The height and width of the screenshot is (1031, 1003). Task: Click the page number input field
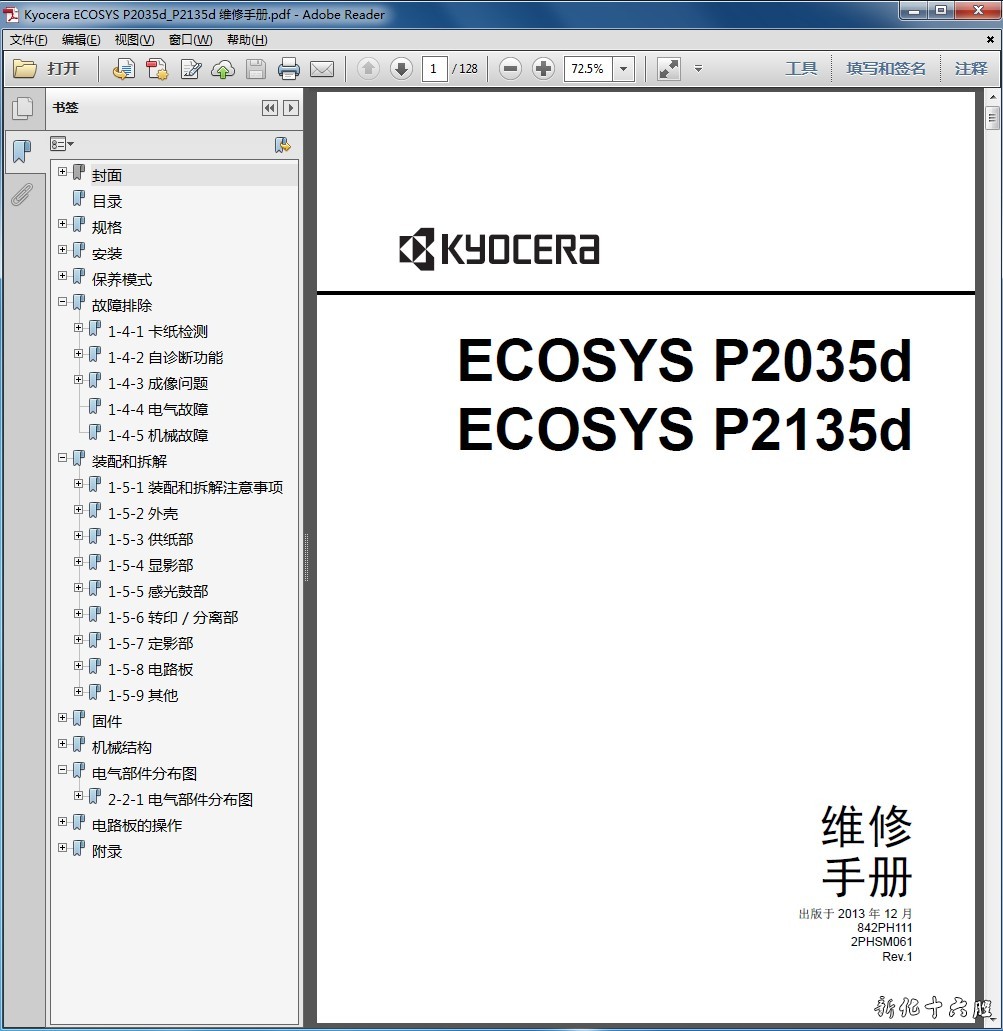tap(434, 69)
